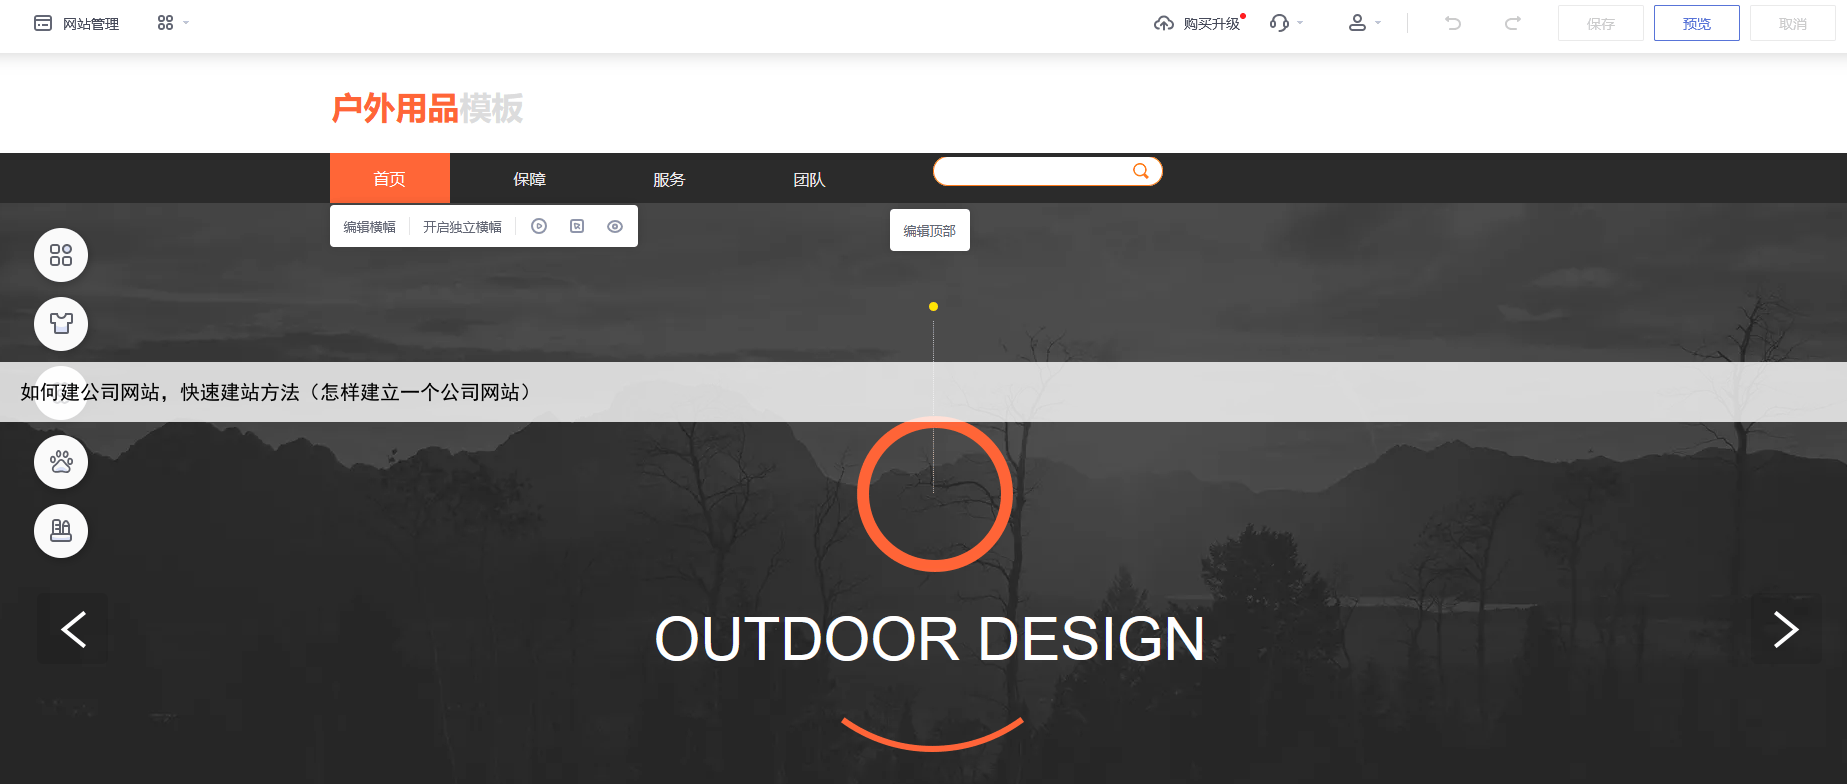Click the orange magnifier search icon
The image size is (1847, 784).
click(x=1140, y=171)
